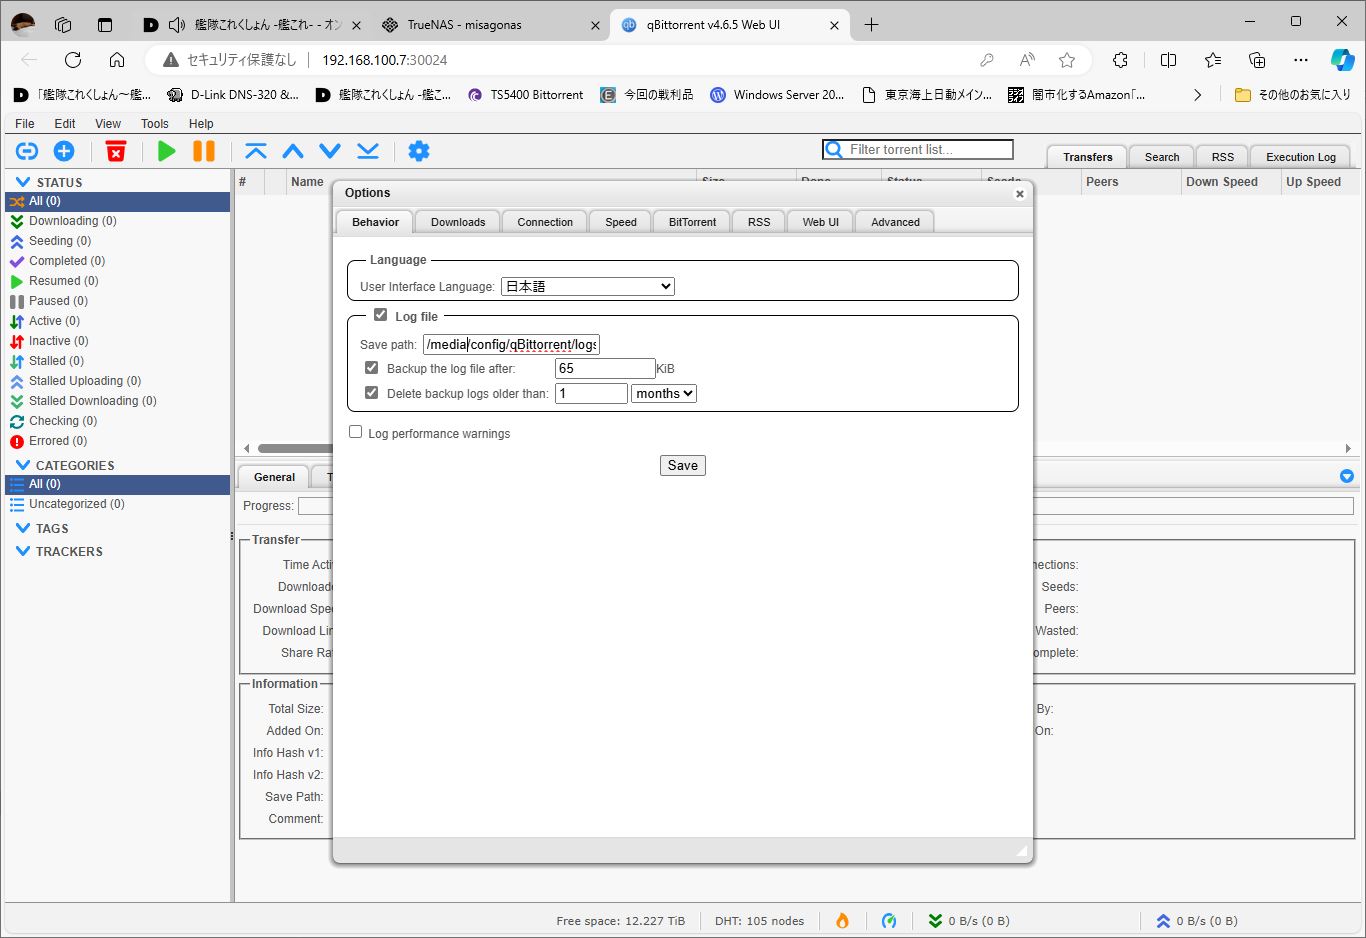Image resolution: width=1366 pixels, height=938 pixels.
Task: Show more favorites bar items chevron
Action: coord(1198,95)
